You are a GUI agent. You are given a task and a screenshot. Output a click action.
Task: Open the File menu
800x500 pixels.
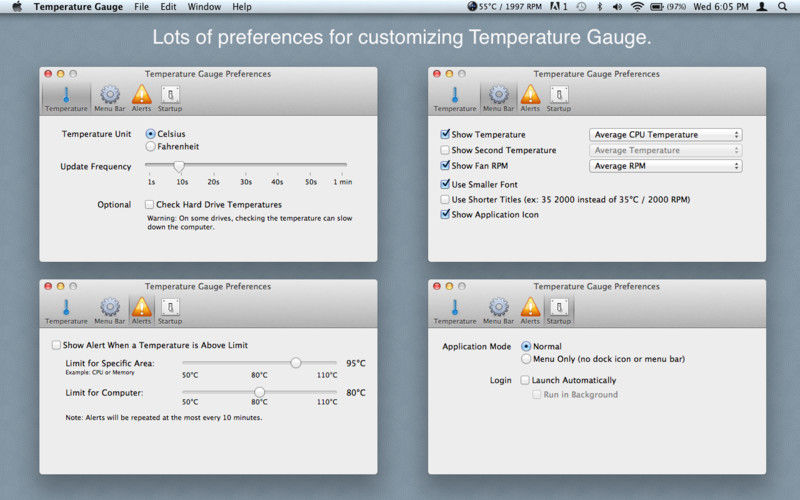141,7
